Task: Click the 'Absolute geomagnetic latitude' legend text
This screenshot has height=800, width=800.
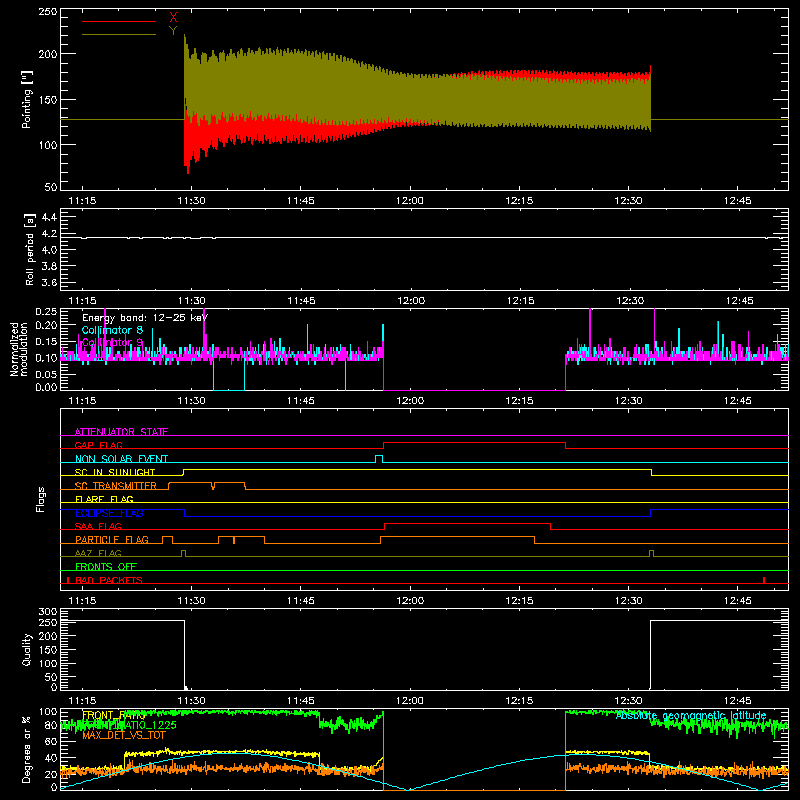Action: [x=691, y=716]
